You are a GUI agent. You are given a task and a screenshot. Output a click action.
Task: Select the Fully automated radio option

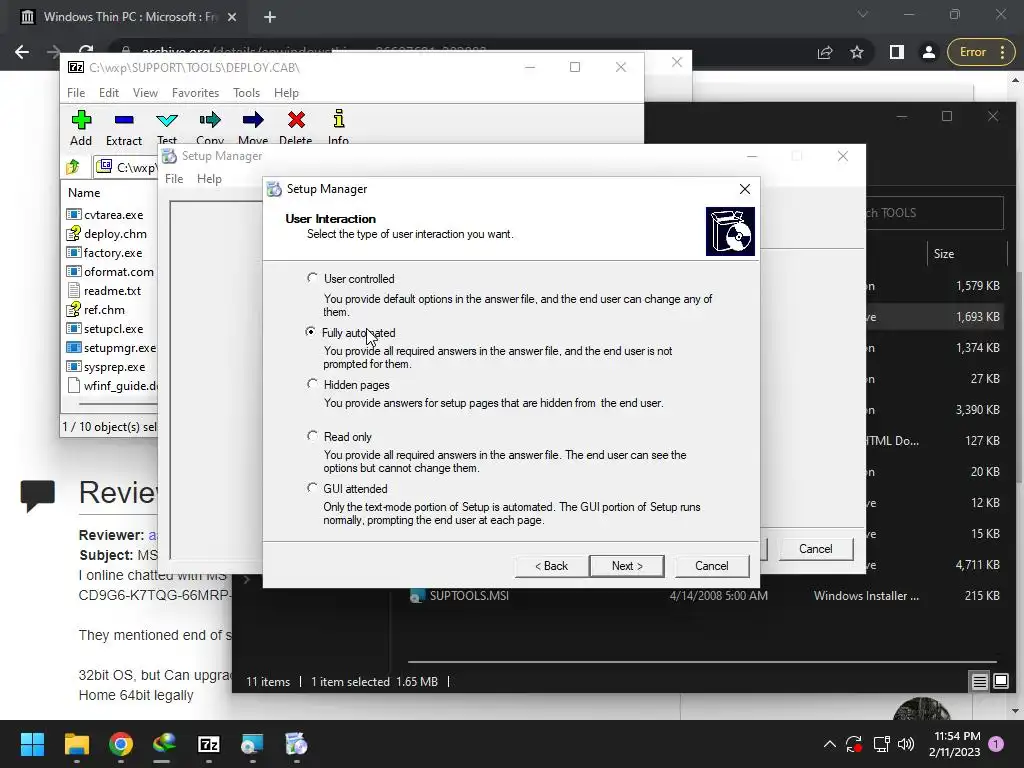point(311,332)
